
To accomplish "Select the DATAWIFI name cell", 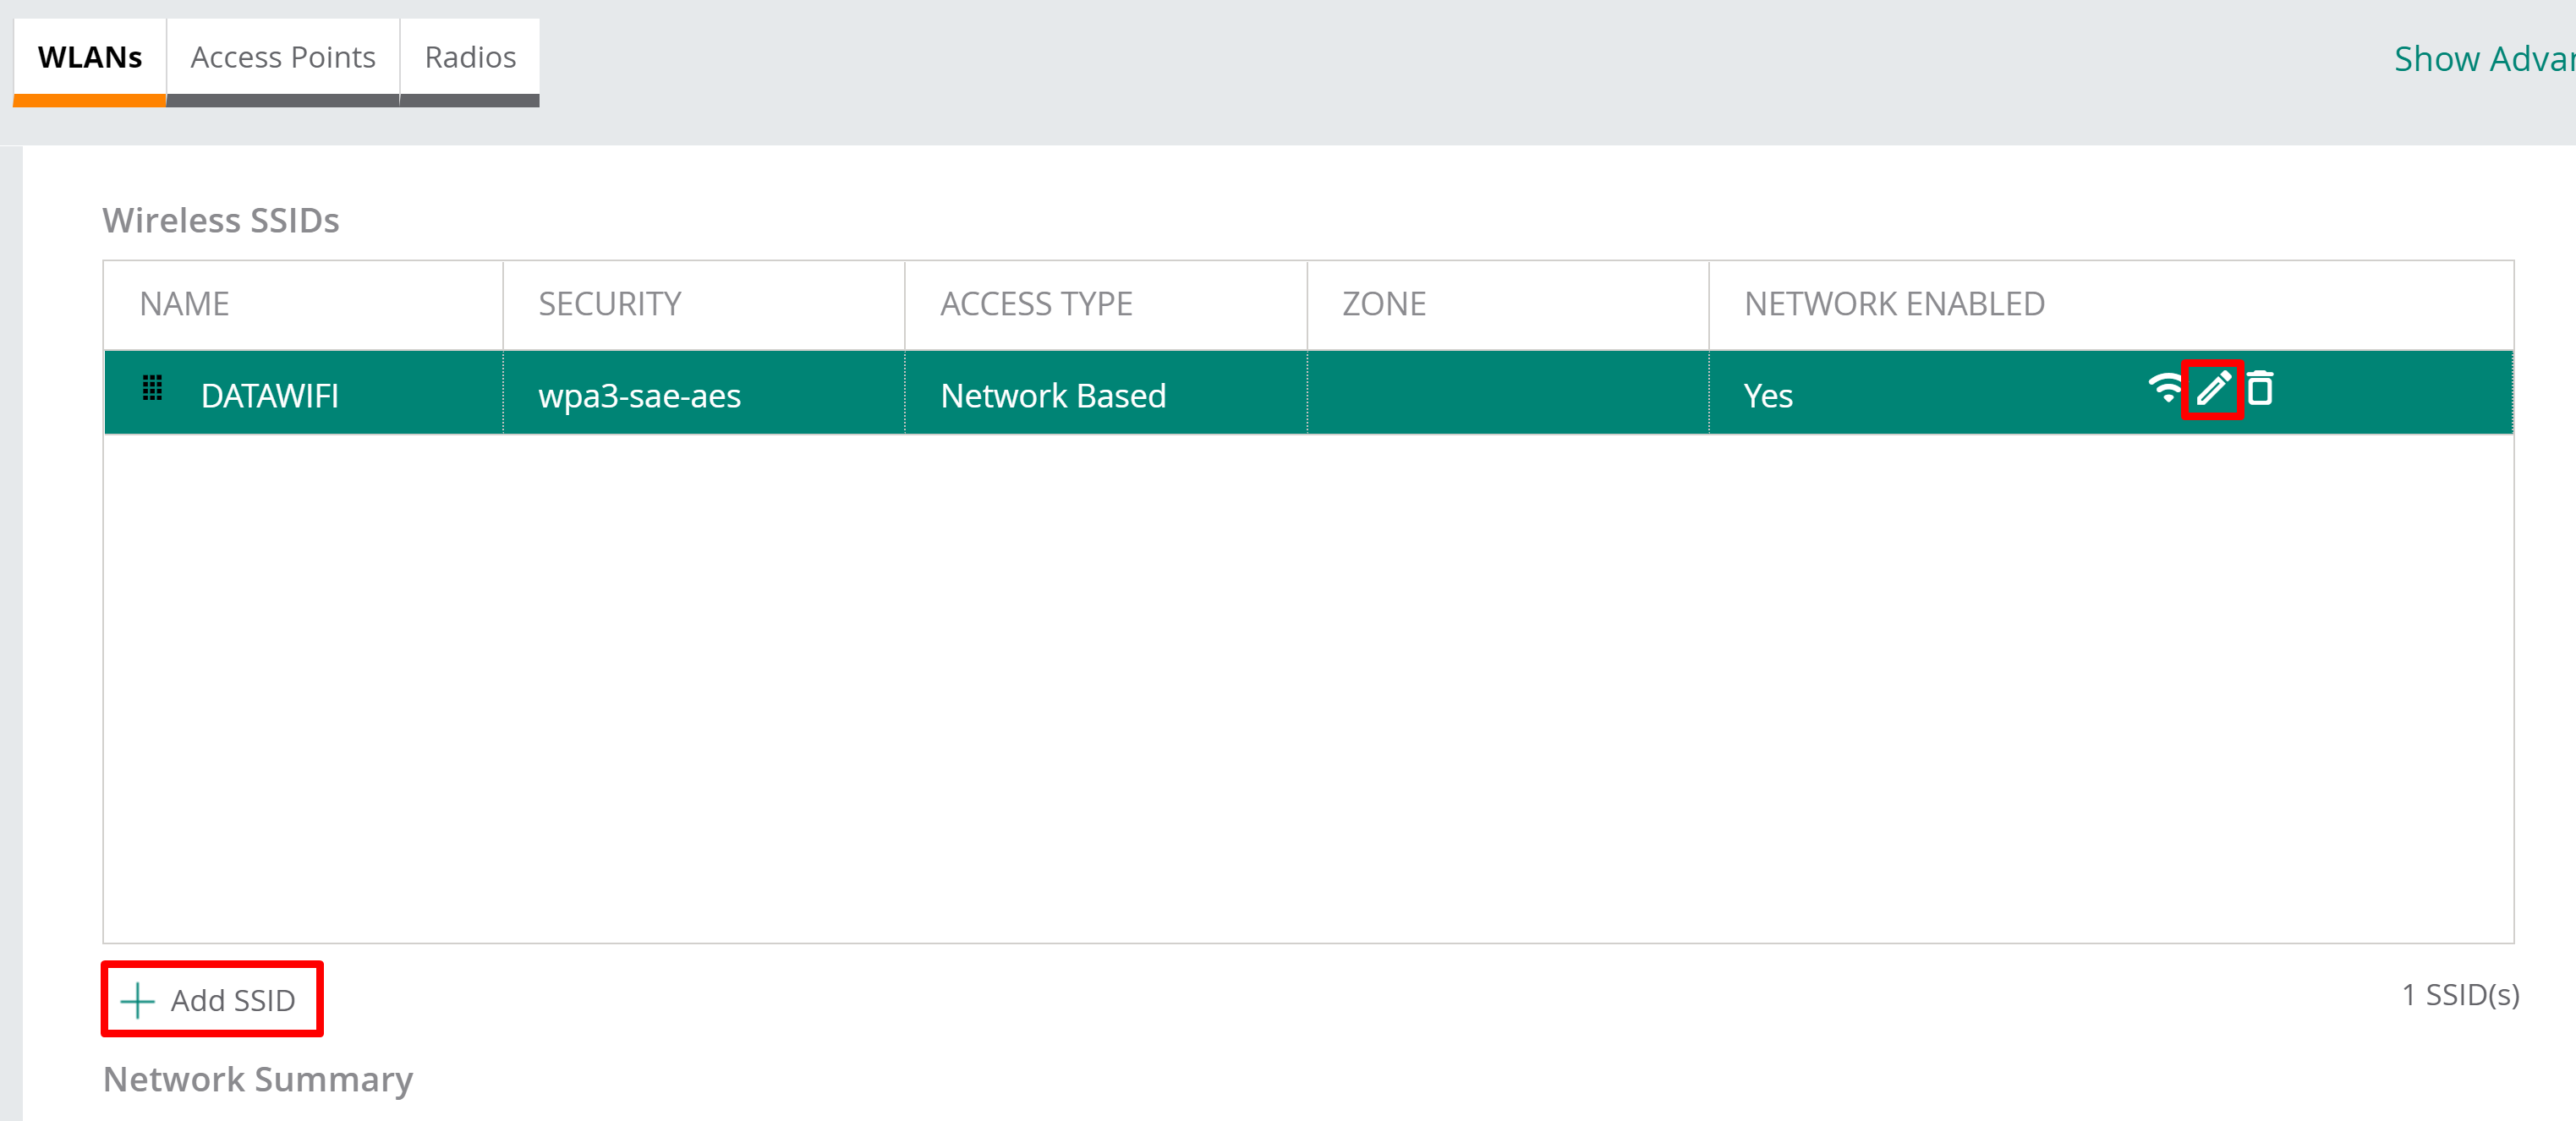I will pyautogui.click(x=270, y=396).
